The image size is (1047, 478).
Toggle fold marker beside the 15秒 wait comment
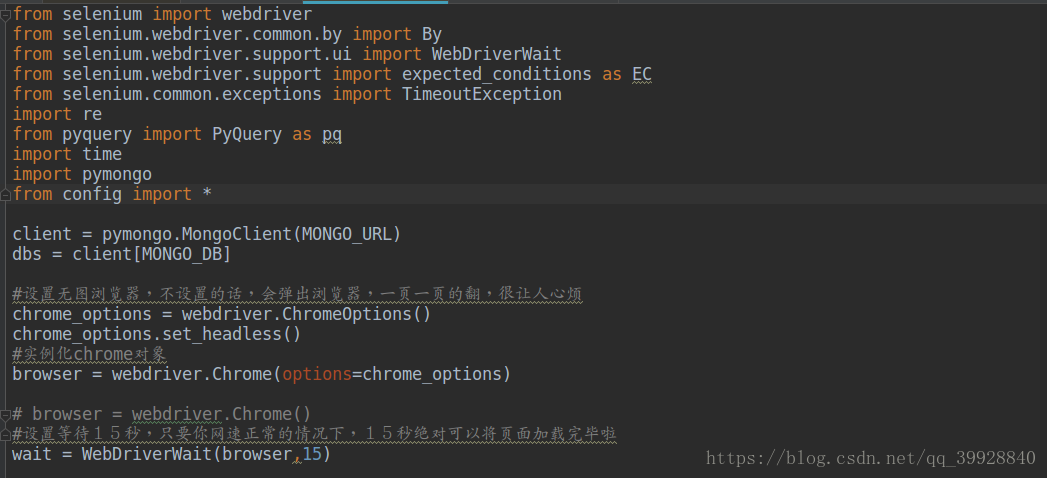(x=5, y=435)
